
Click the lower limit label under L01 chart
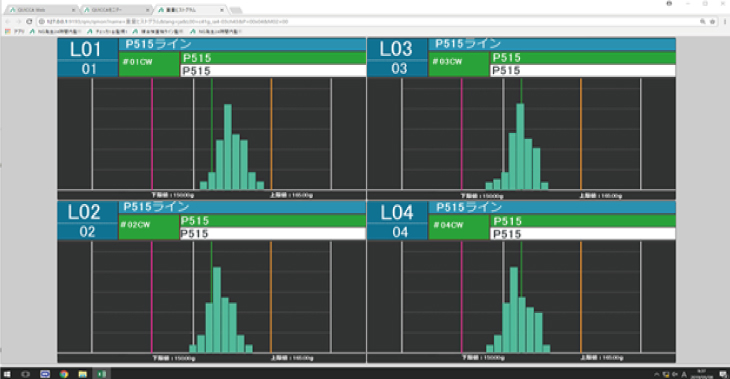pyautogui.click(x=172, y=195)
